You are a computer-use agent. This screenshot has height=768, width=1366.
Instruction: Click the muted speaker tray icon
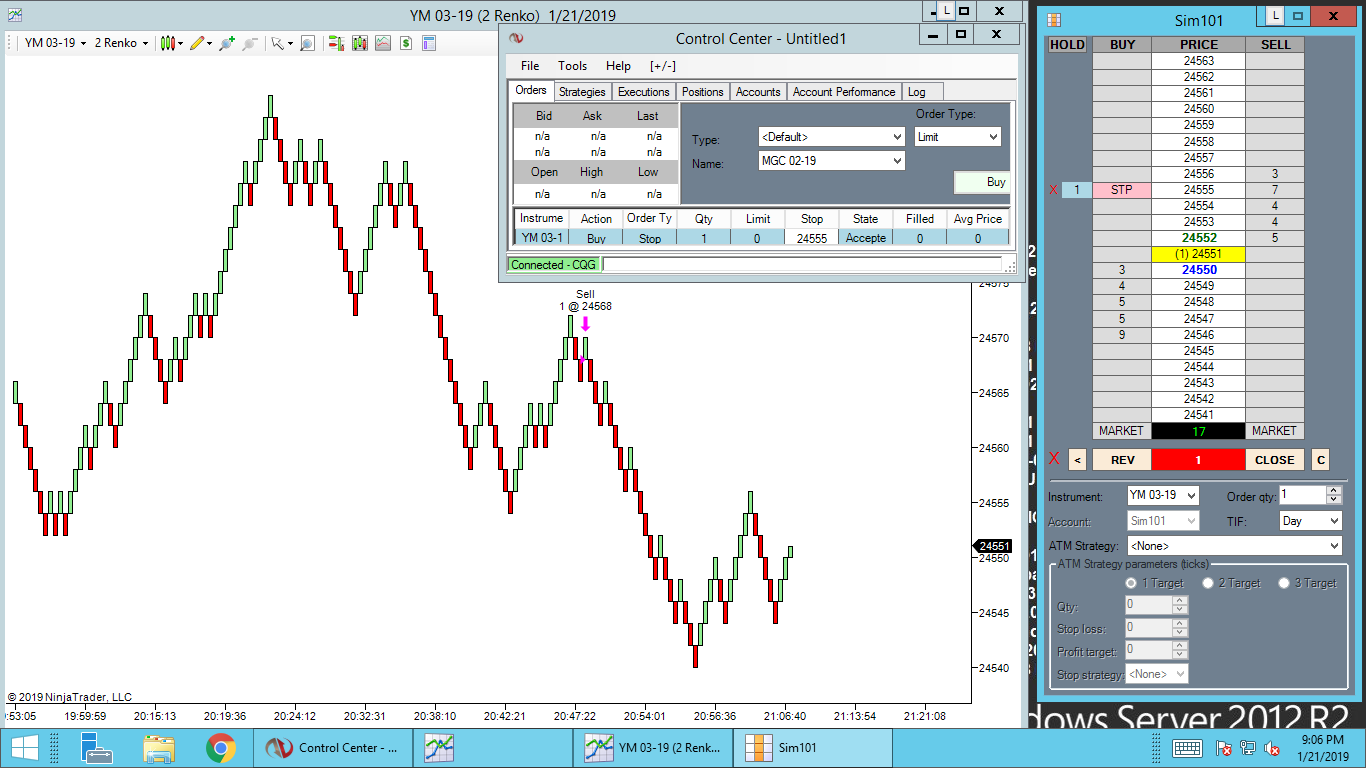pos(1273,748)
